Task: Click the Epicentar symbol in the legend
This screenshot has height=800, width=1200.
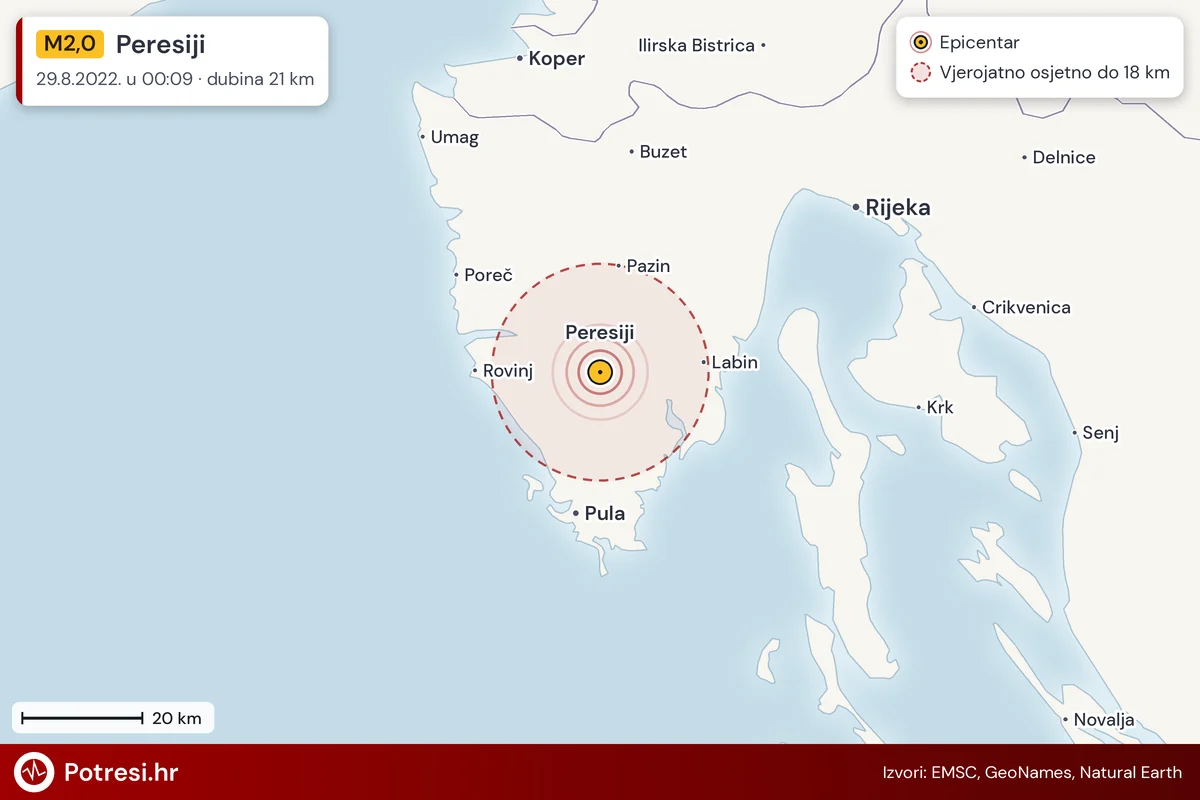Action: click(921, 43)
